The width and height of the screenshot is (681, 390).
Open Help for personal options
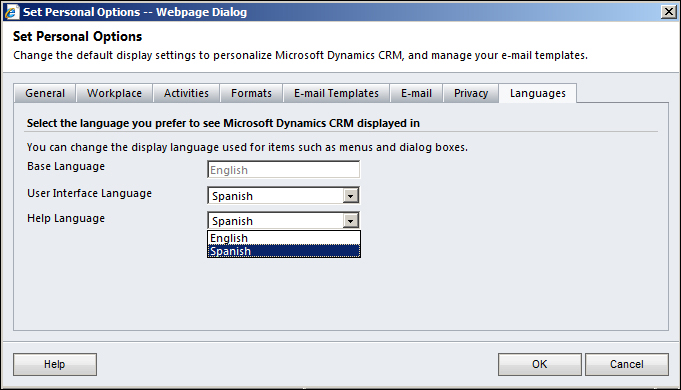[55, 364]
